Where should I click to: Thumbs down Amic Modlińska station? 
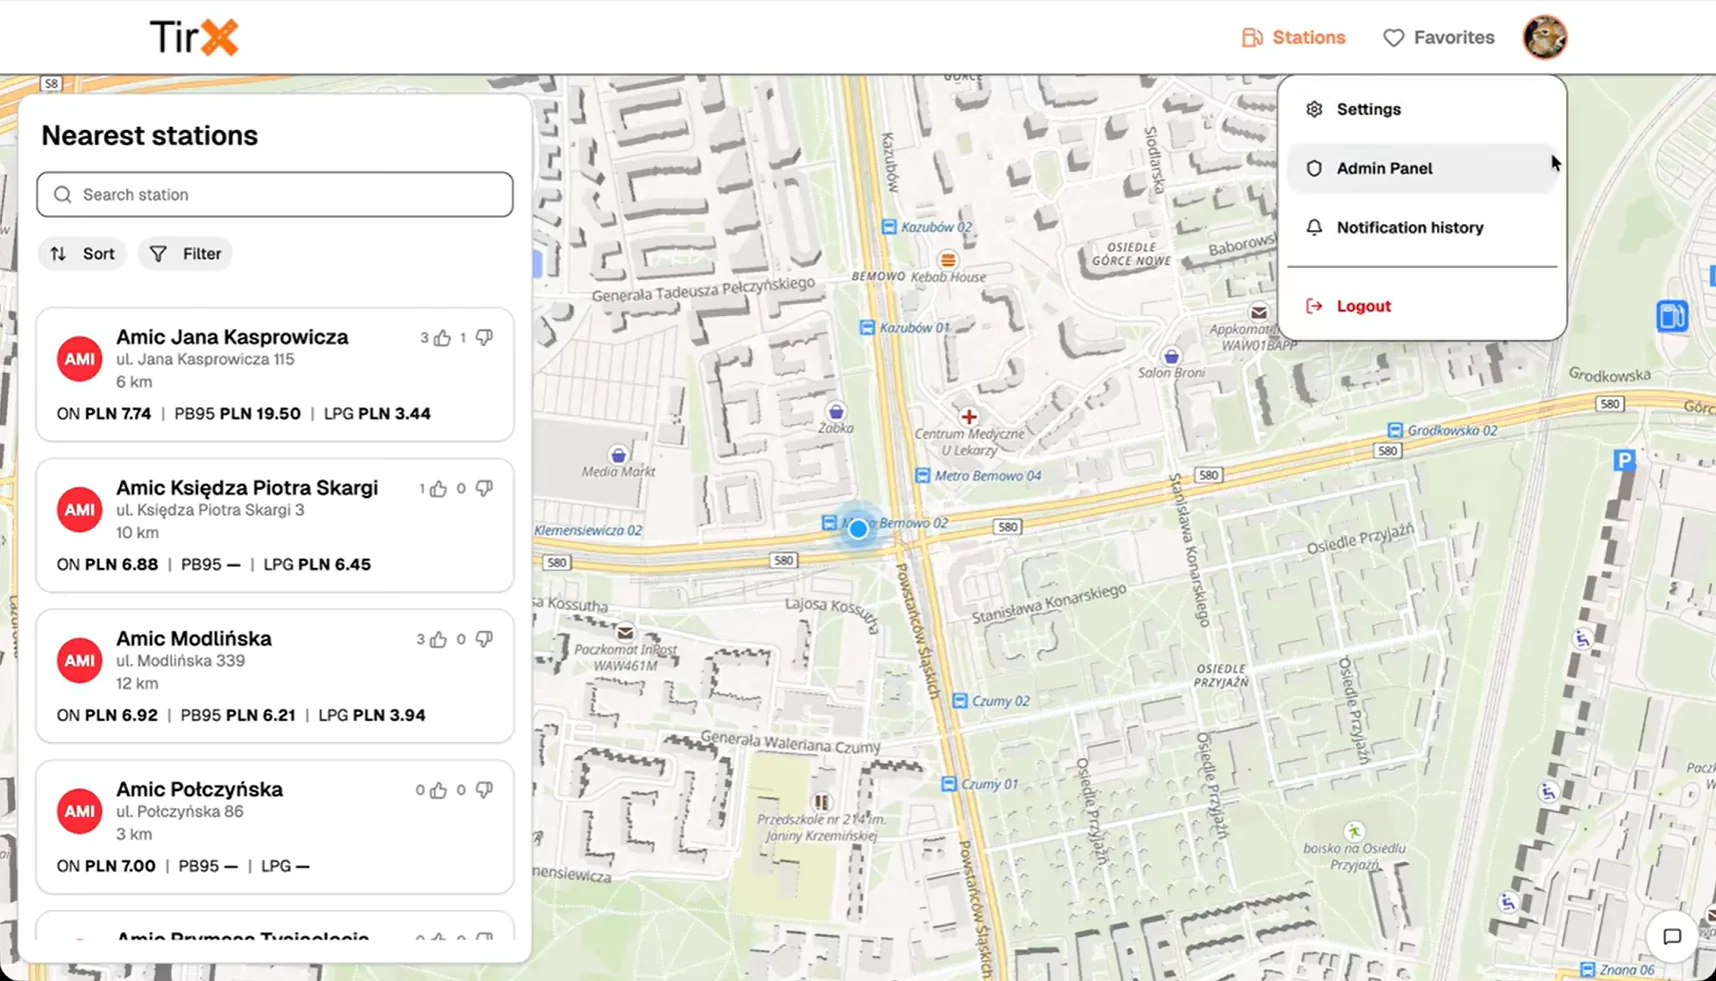pyautogui.click(x=484, y=640)
